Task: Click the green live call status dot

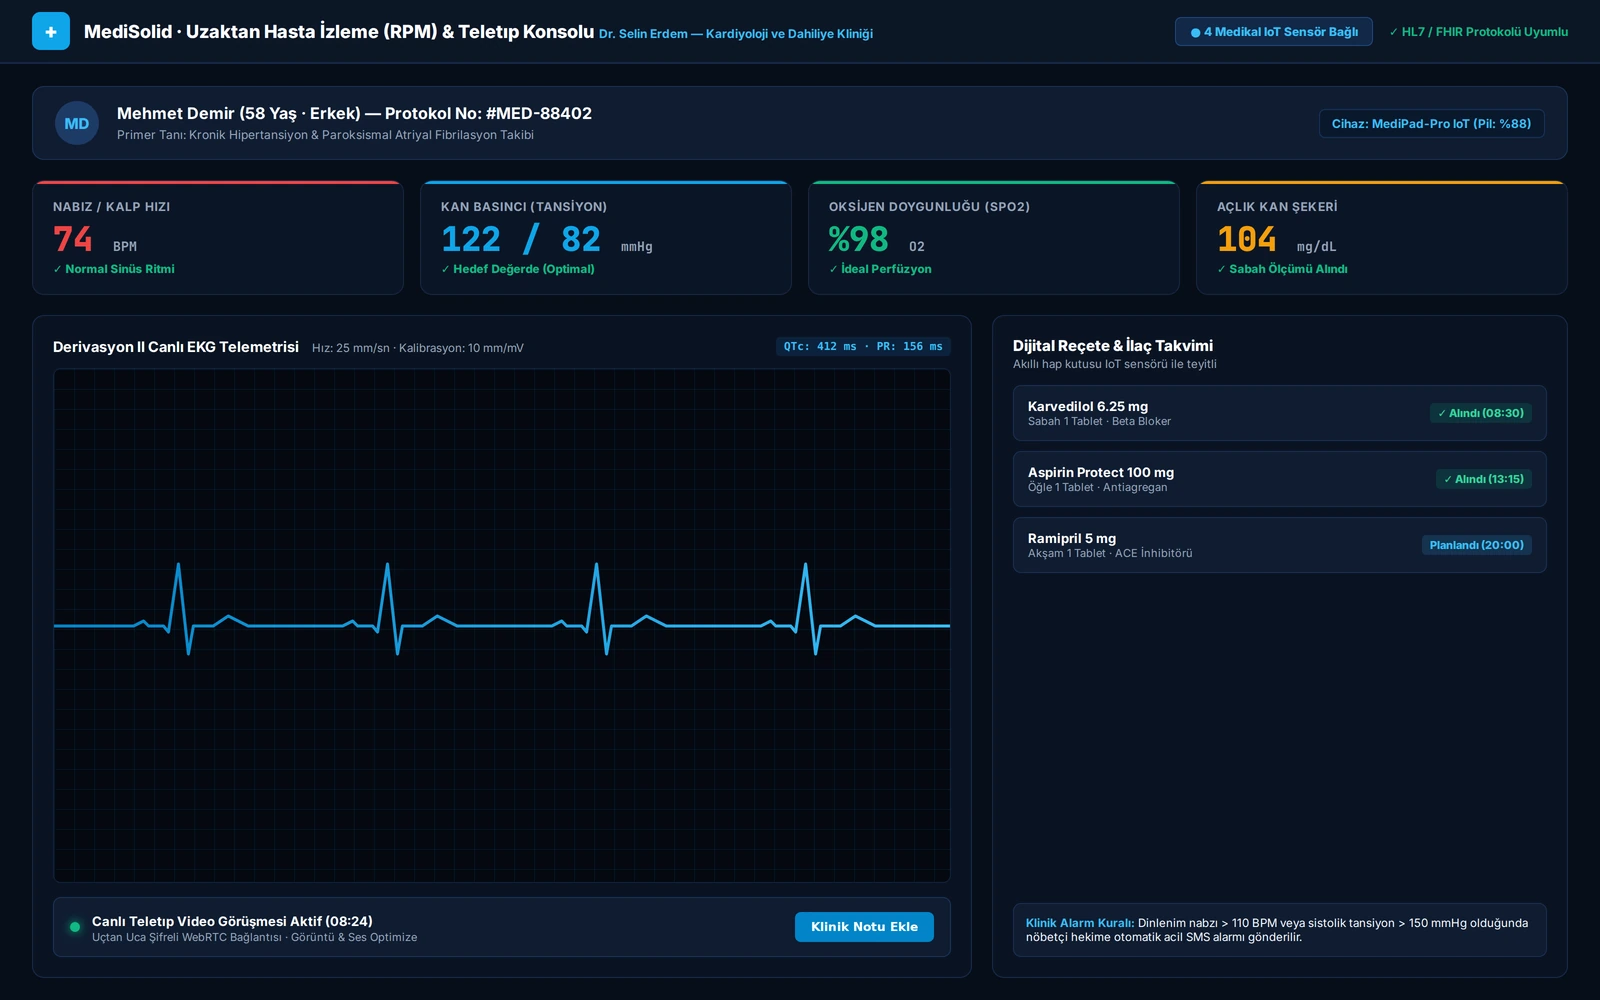Action: click(74, 927)
